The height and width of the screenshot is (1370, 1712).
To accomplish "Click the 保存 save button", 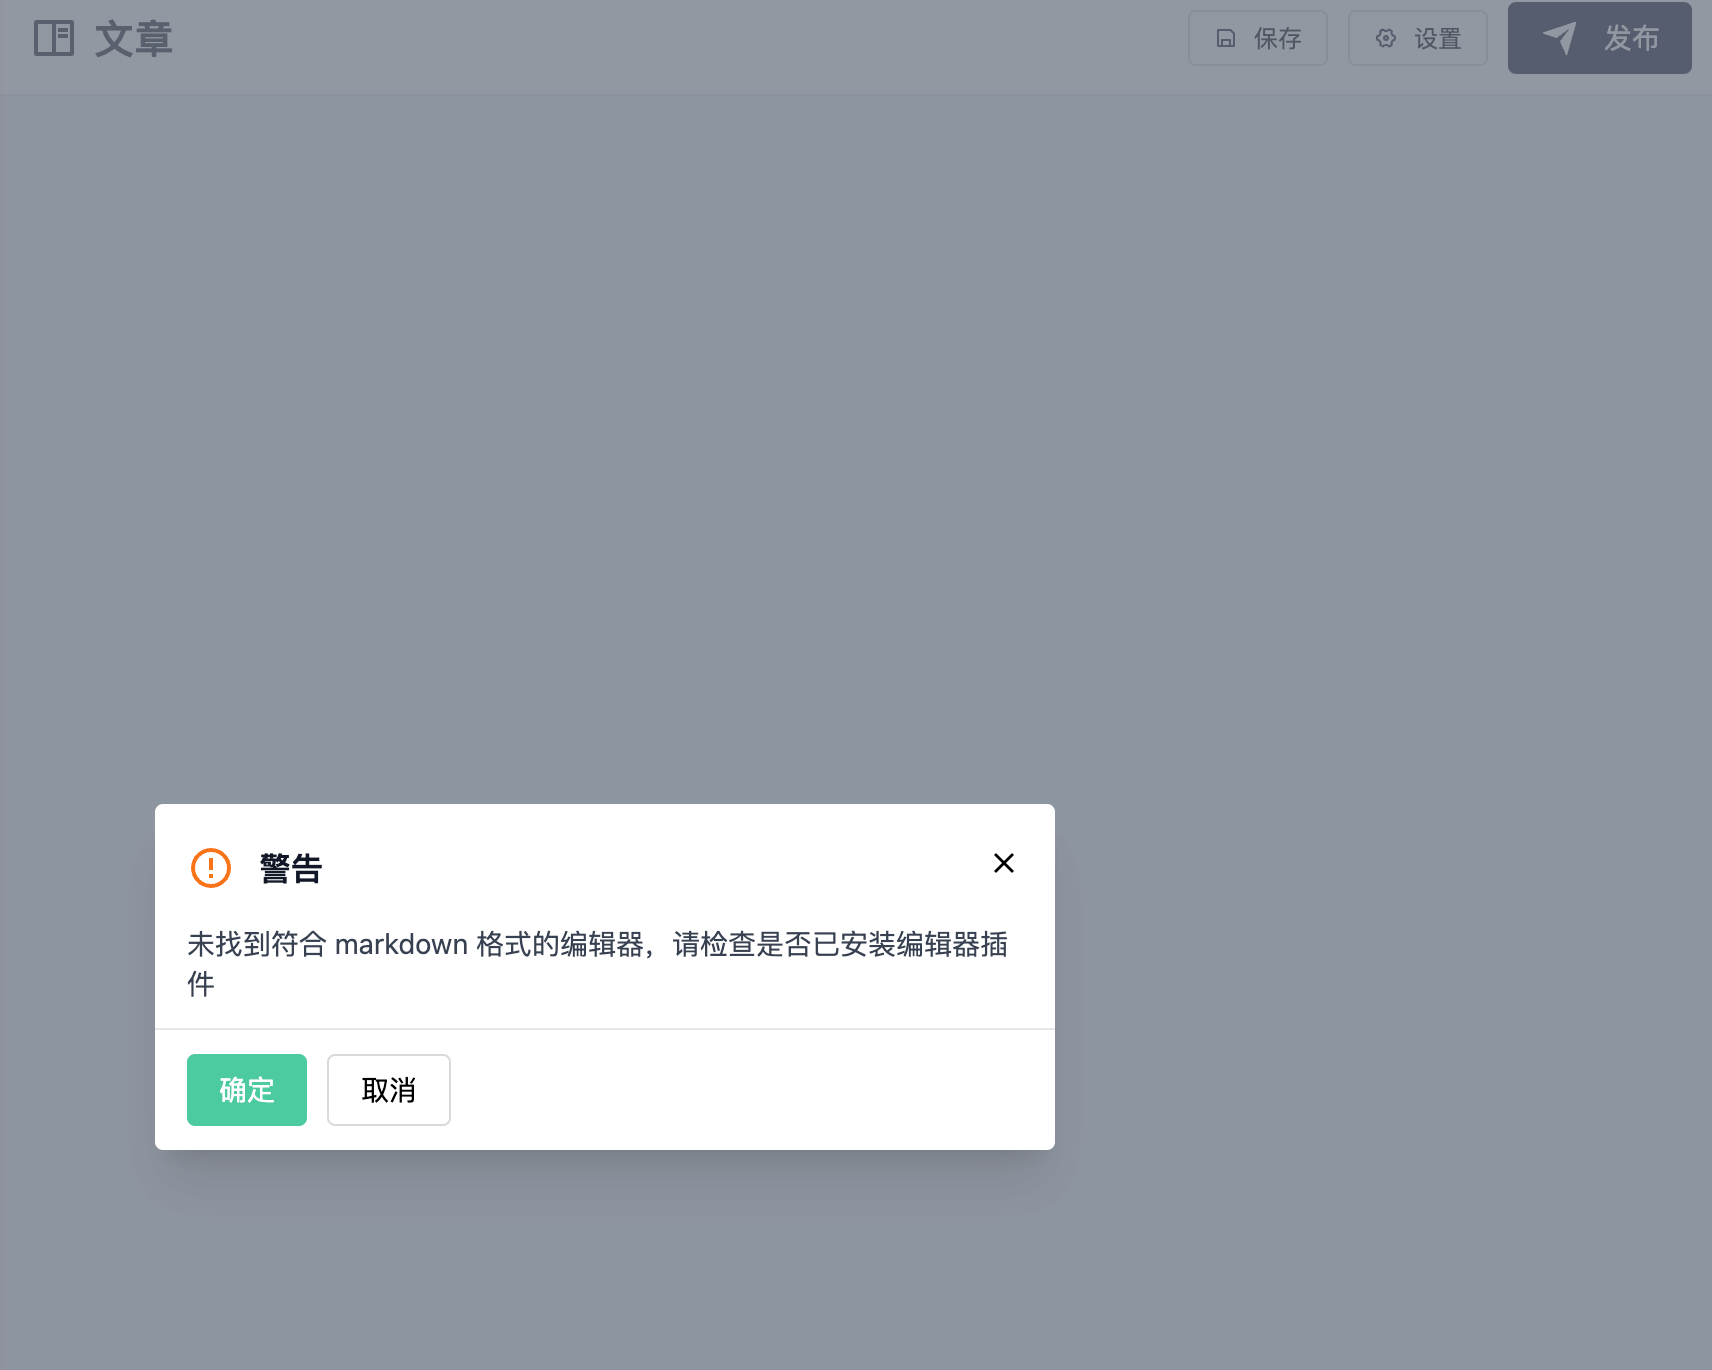I will point(1257,38).
